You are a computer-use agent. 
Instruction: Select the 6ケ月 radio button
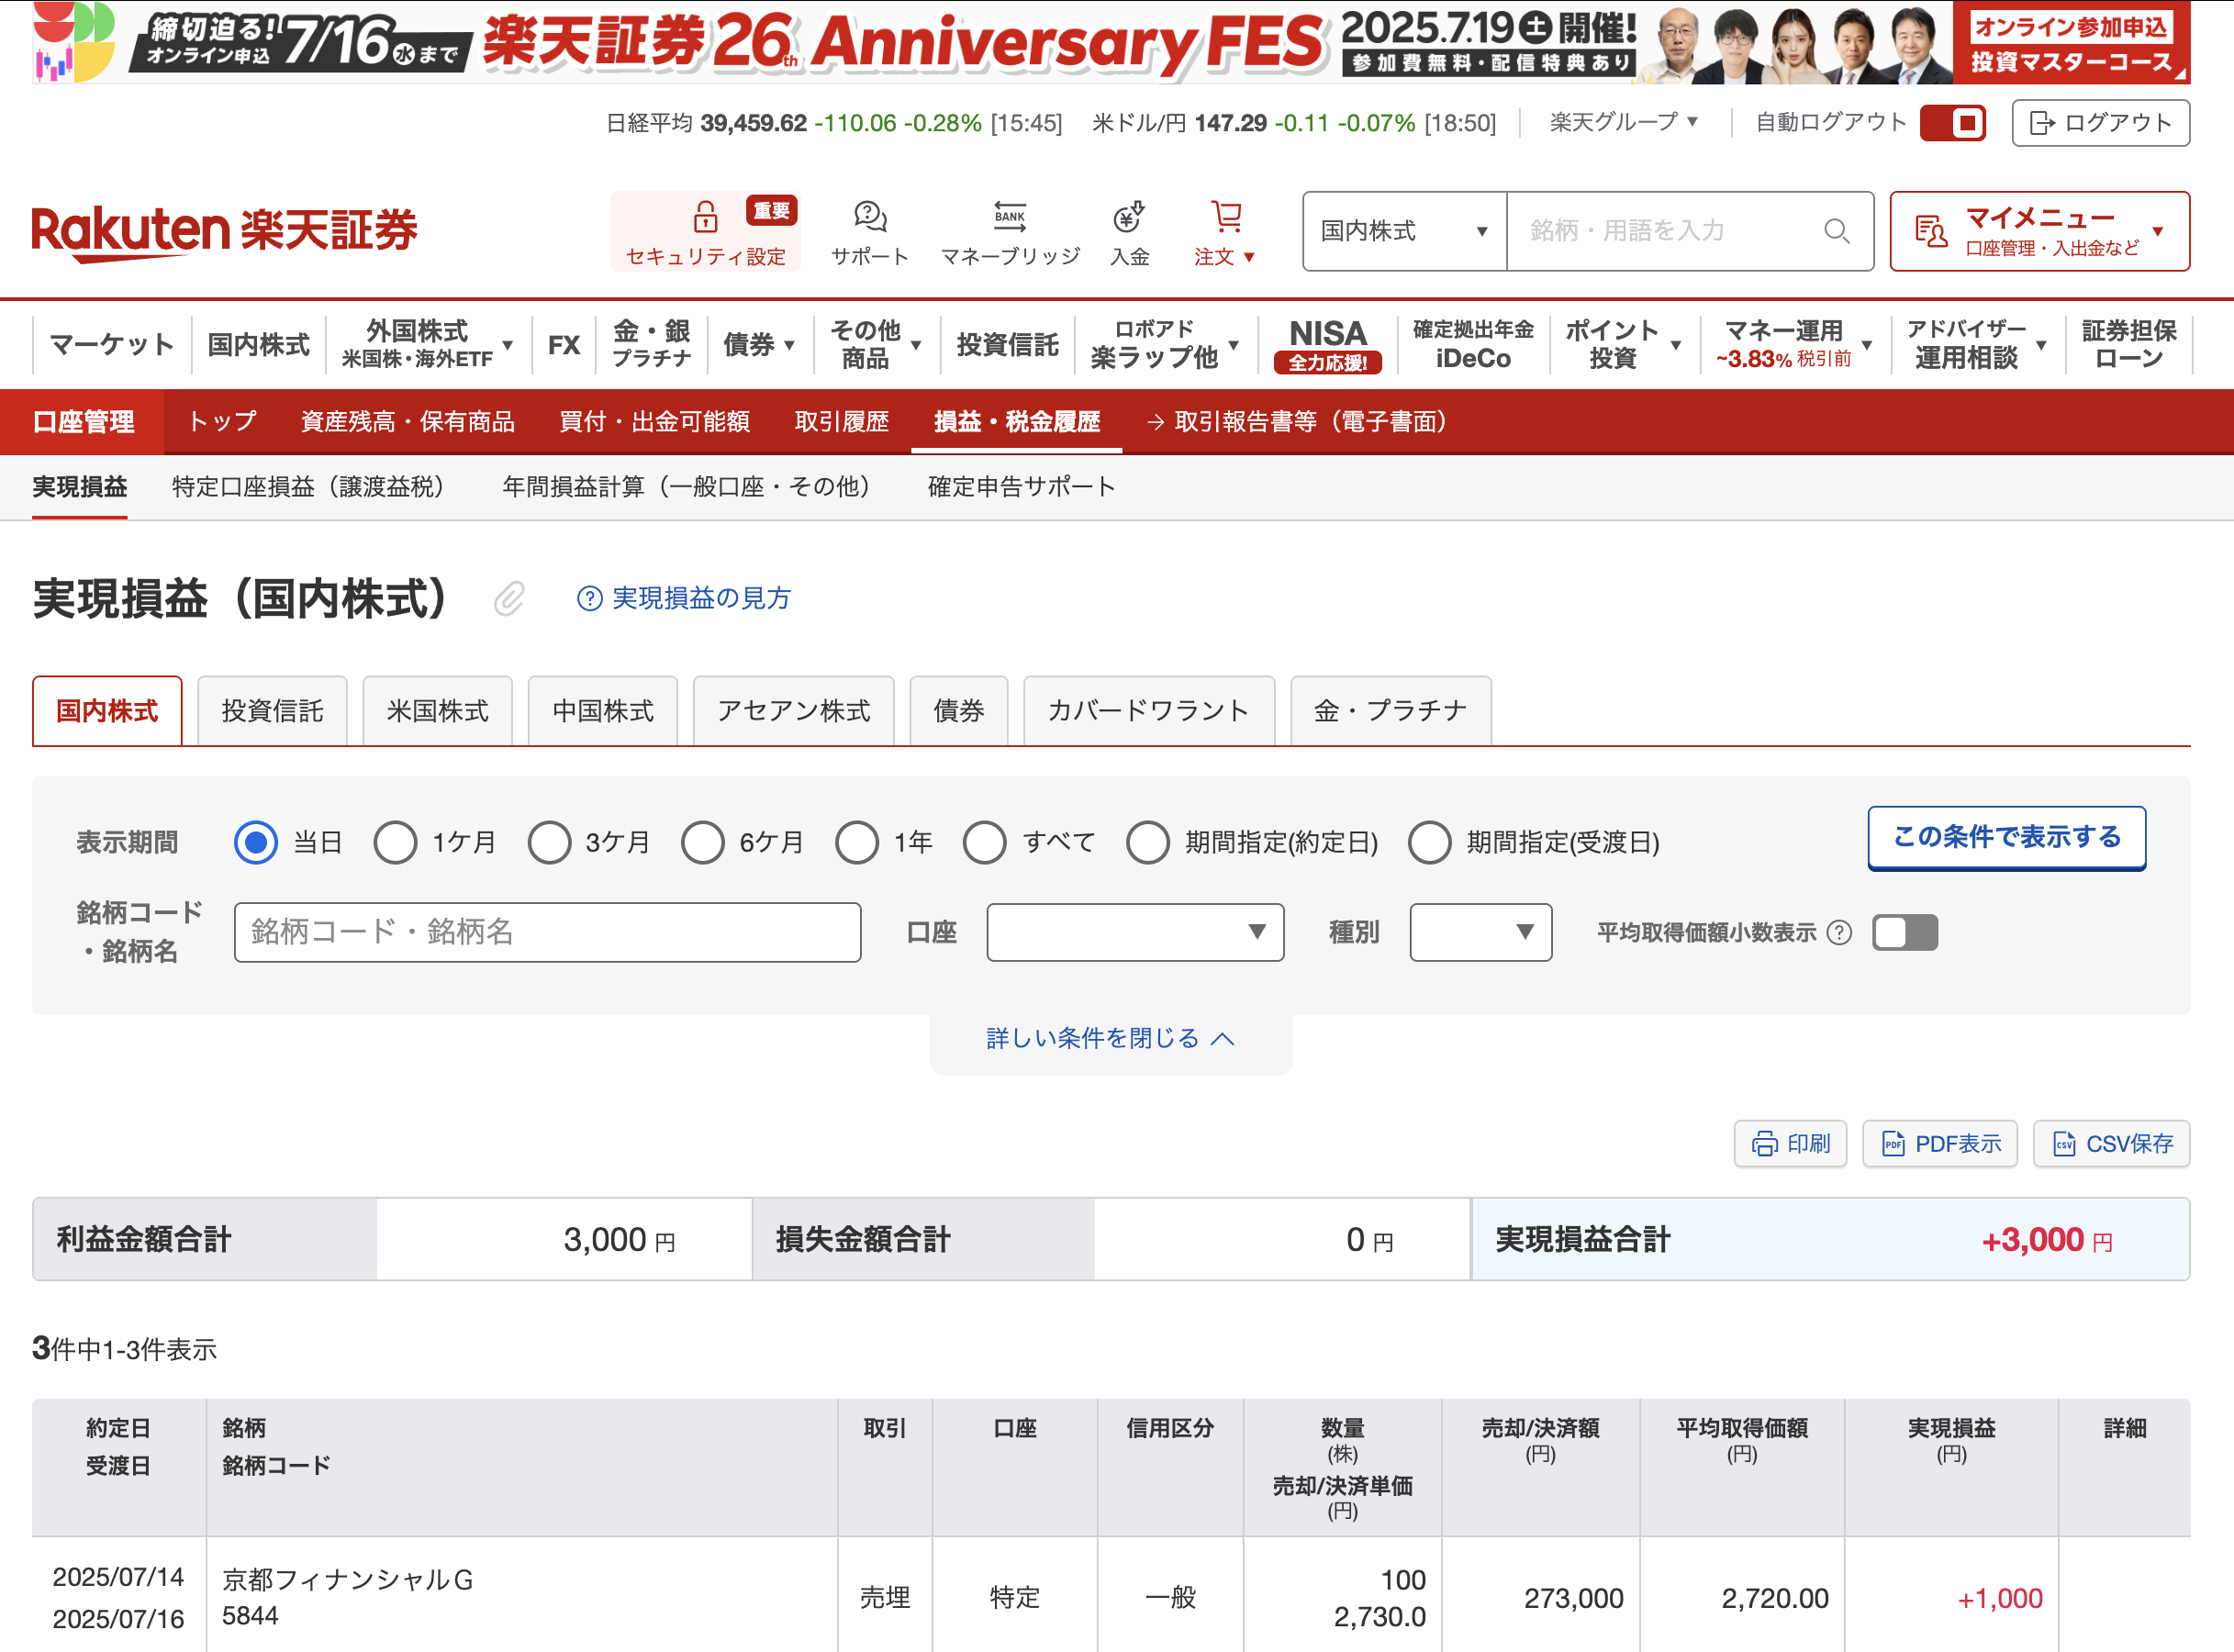(x=703, y=842)
